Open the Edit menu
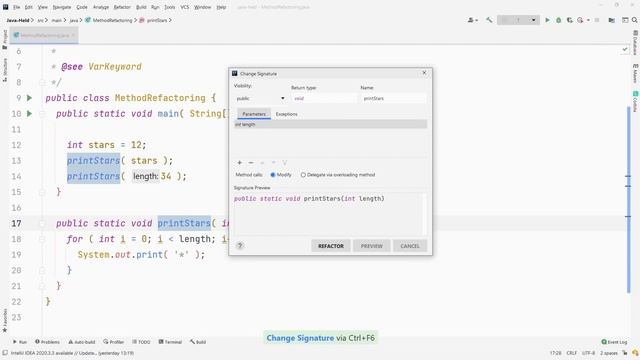The width and height of the screenshot is (640, 360). point(29,7)
